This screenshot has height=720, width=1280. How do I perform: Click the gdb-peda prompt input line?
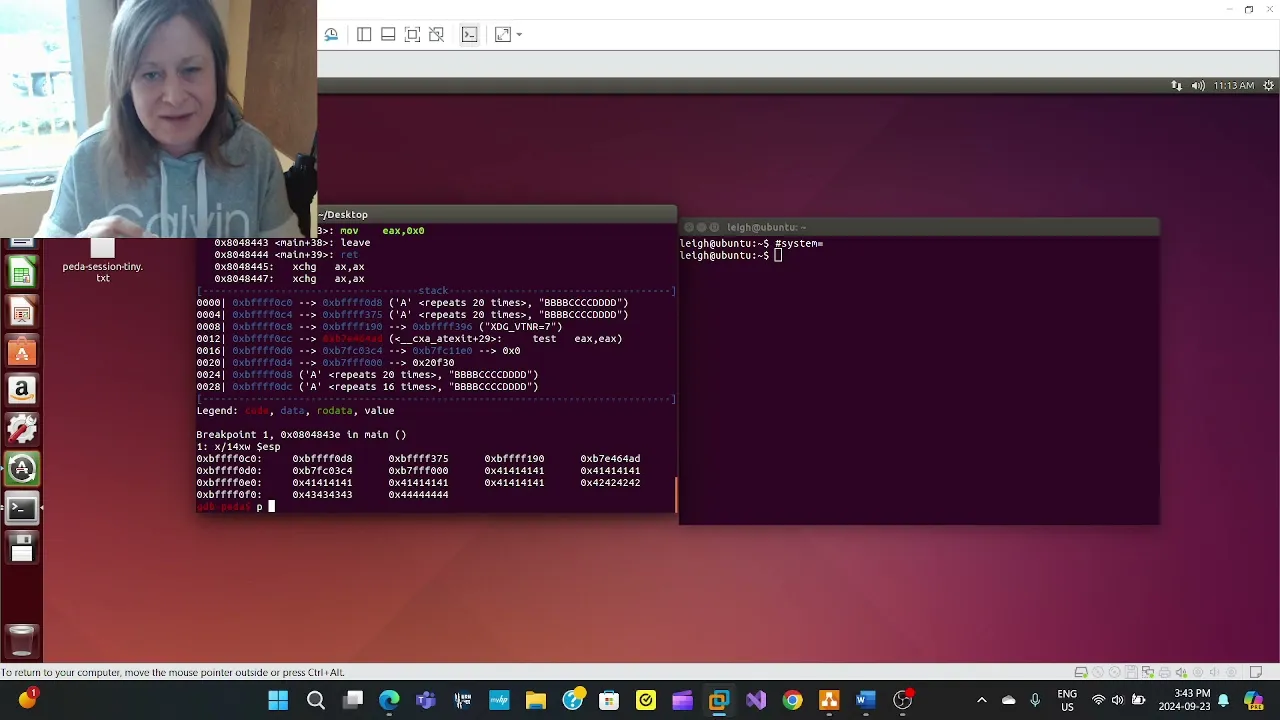click(x=436, y=507)
